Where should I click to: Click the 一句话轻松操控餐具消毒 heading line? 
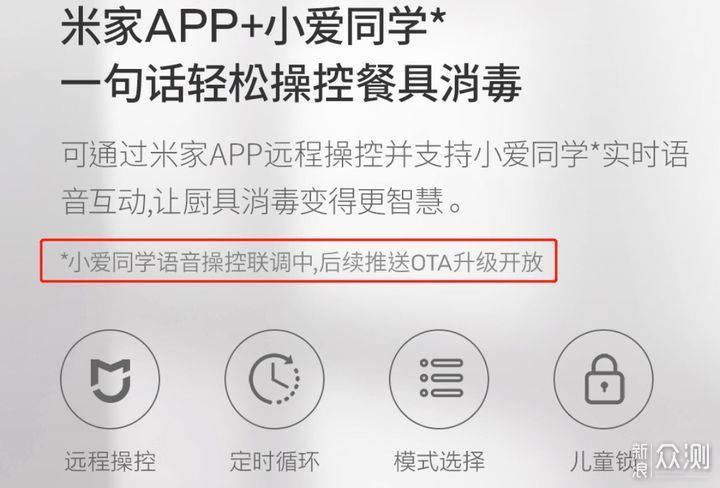(x=291, y=83)
